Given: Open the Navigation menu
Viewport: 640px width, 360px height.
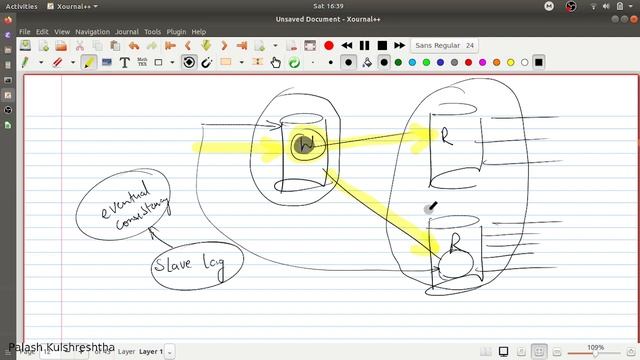Looking at the screenshot, I should pos(93,31).
